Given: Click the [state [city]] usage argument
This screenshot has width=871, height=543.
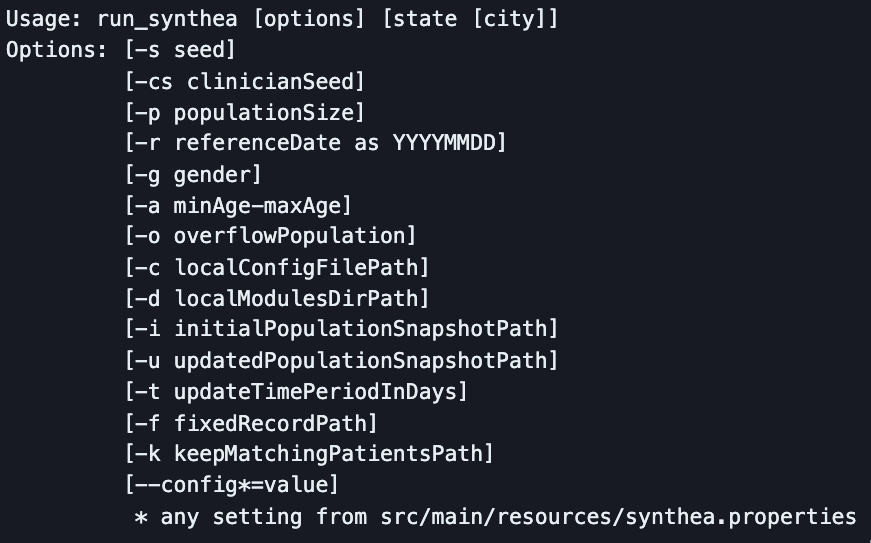Looking at the screenshot, I should tap(470, 19).
